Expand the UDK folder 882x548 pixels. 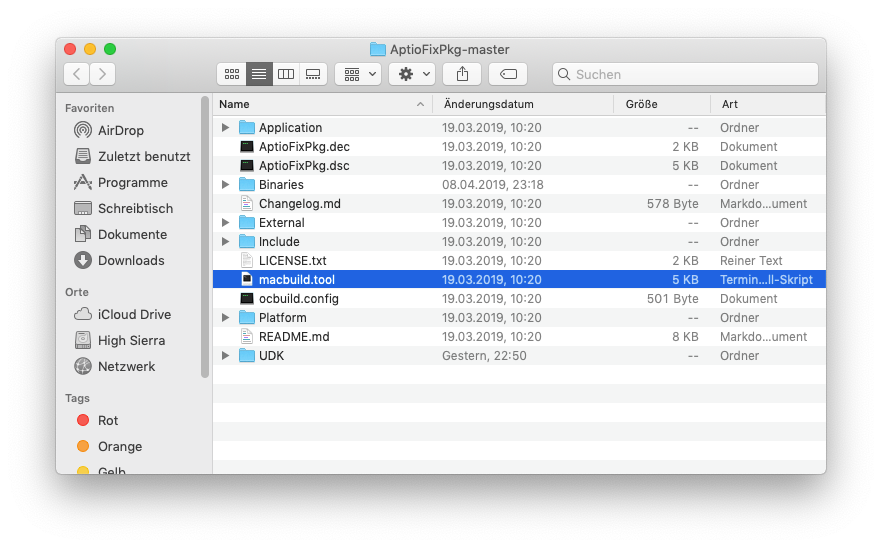225,356
